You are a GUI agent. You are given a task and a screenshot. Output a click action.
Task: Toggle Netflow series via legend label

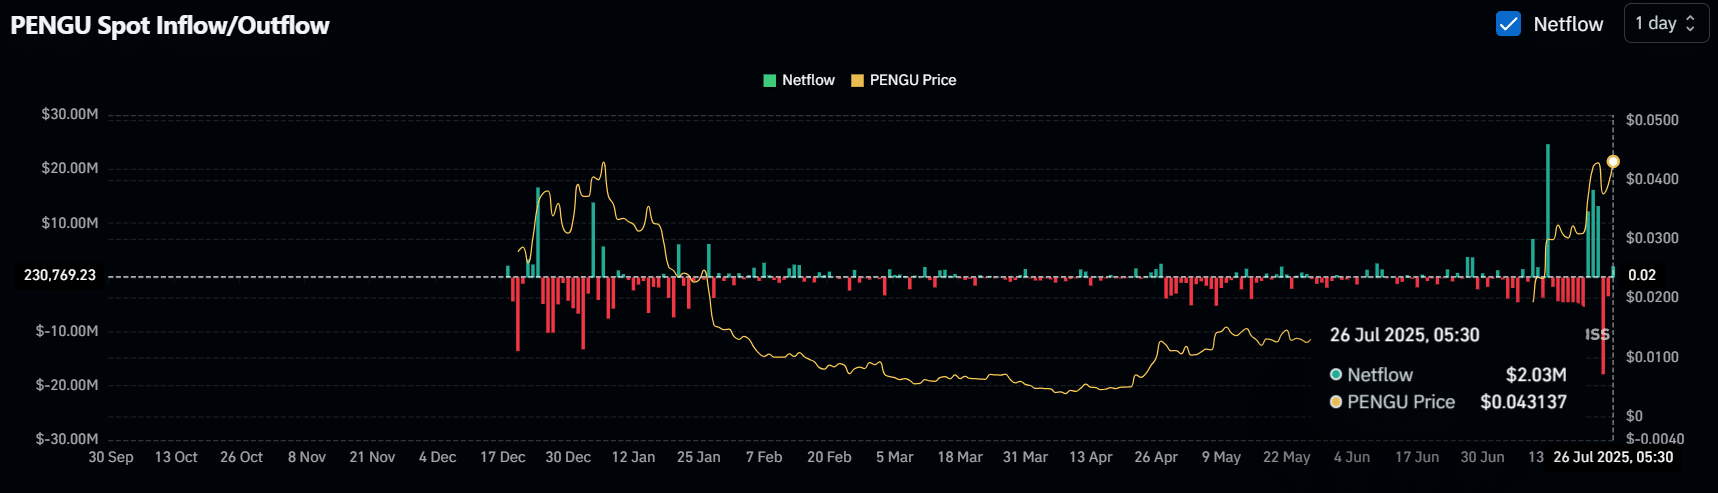(808, 80)
